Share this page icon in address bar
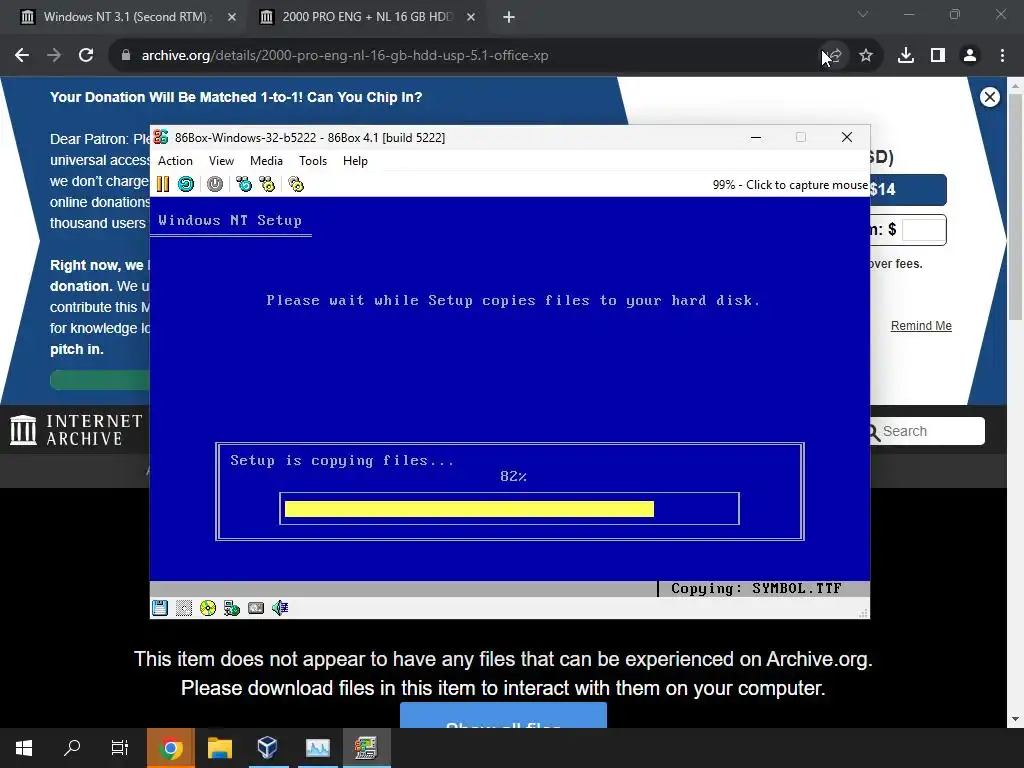This screenshot has height=768, width=1024. 834,56
